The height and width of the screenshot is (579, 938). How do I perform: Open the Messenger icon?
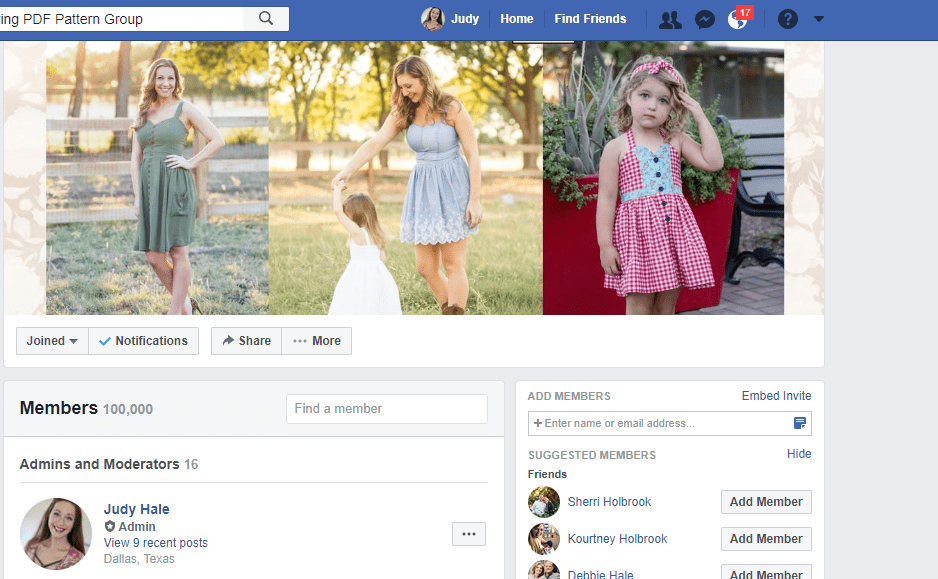(x=705, y=19)
